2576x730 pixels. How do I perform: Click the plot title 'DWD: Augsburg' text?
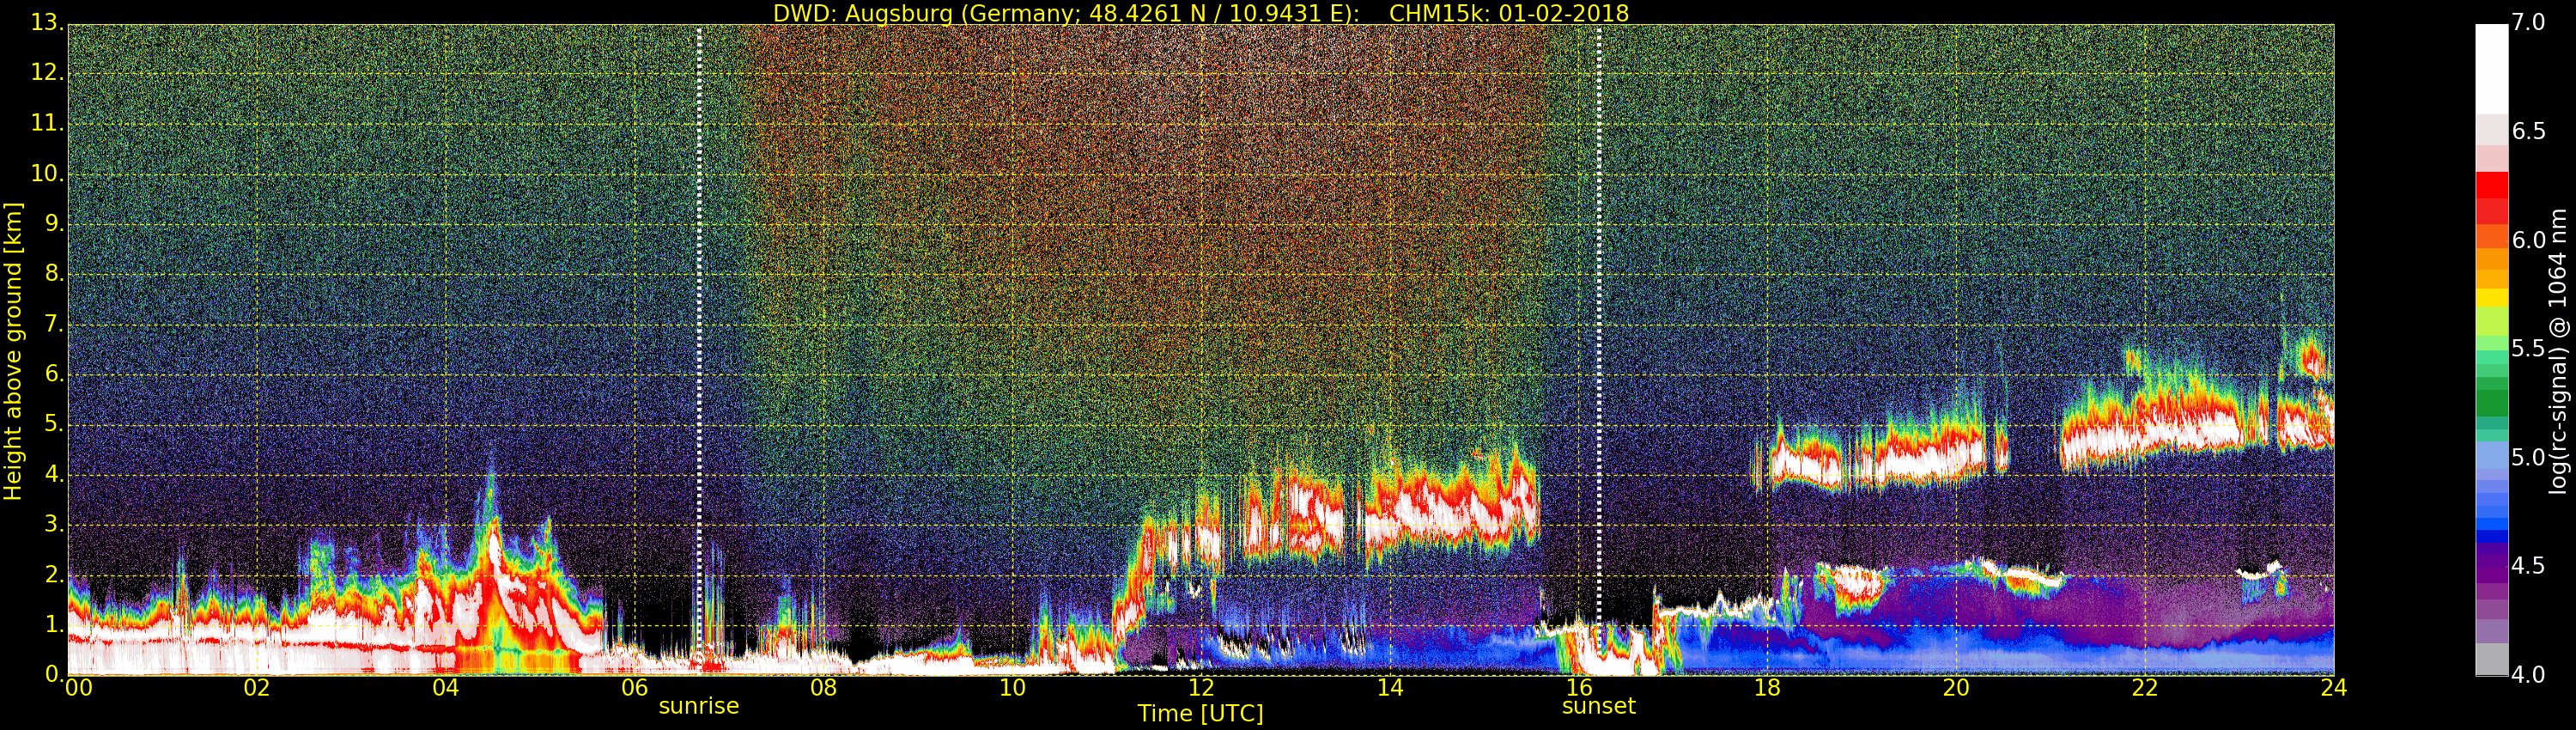point(862,13)
